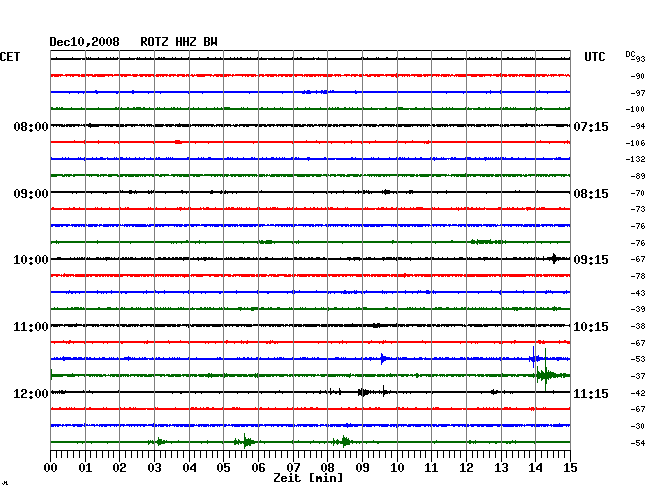Click the 11:15 UTC time label
650x494 pixels.
[591, 393]
